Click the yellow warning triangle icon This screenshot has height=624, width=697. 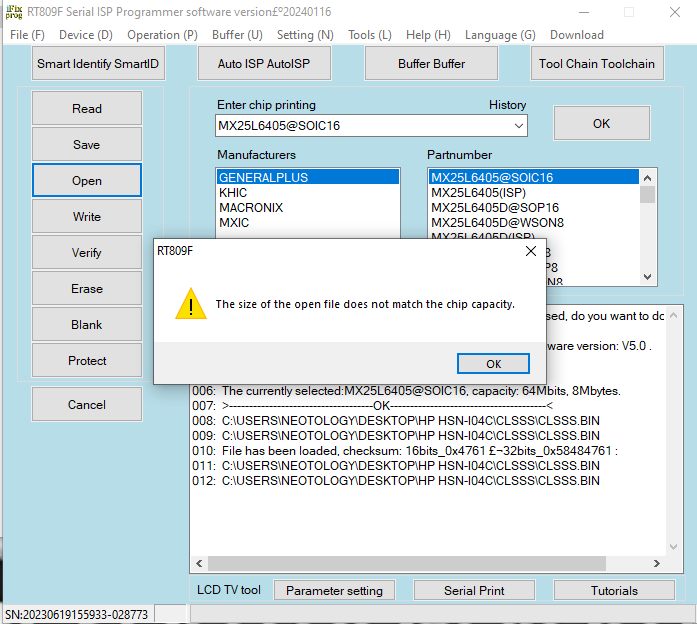pos(190,304)
